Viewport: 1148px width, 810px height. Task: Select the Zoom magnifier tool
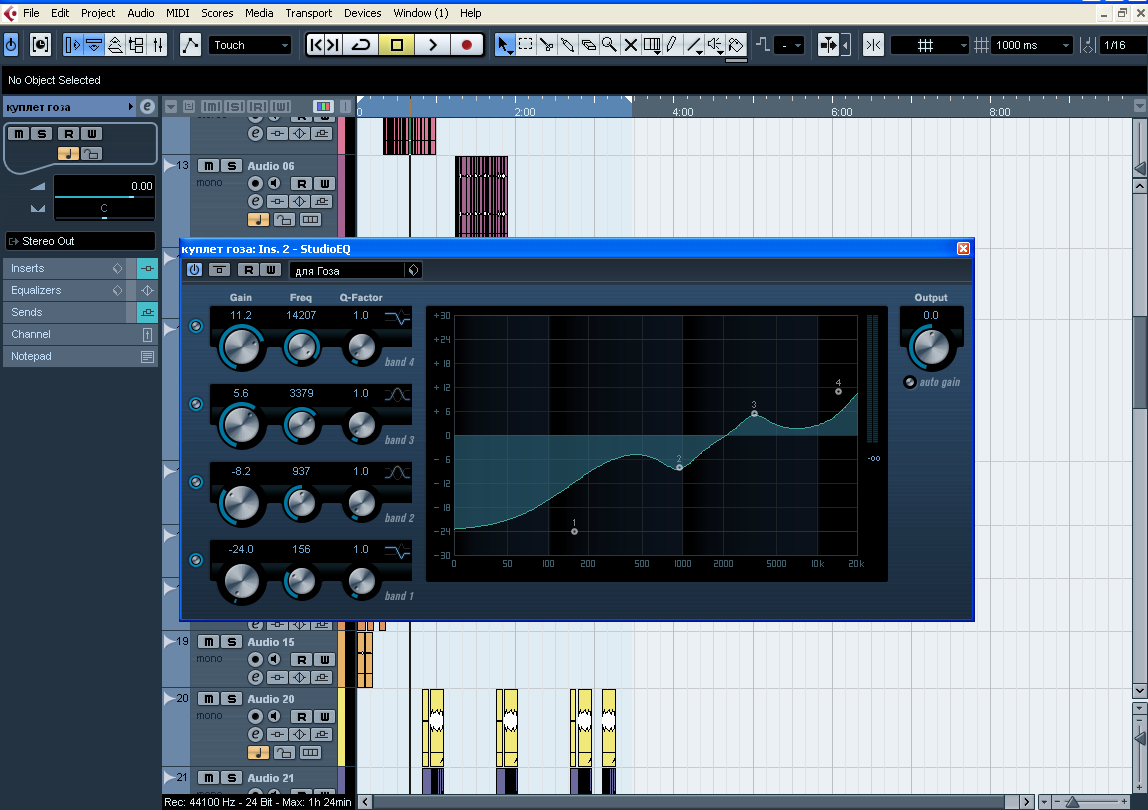tap(609, 45)
